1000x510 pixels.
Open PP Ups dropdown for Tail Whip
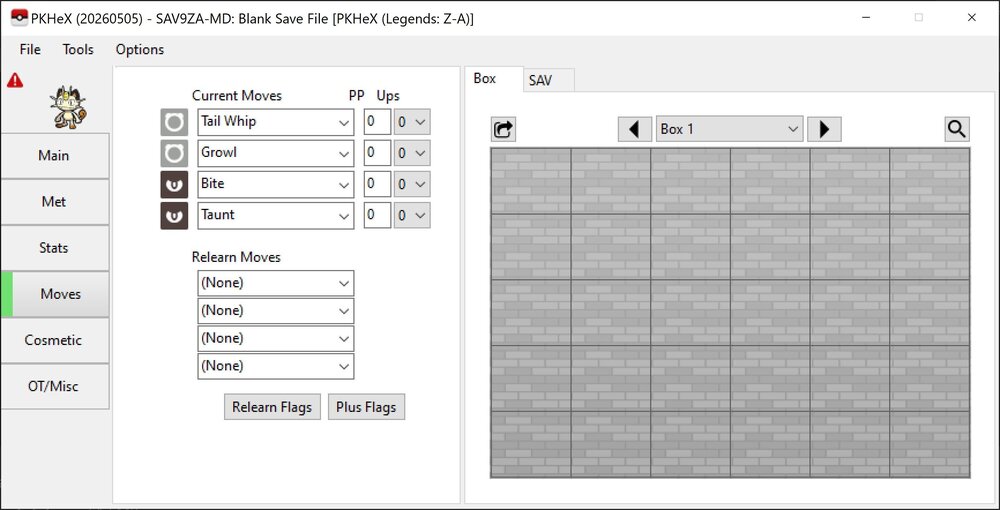pos(412,122)
